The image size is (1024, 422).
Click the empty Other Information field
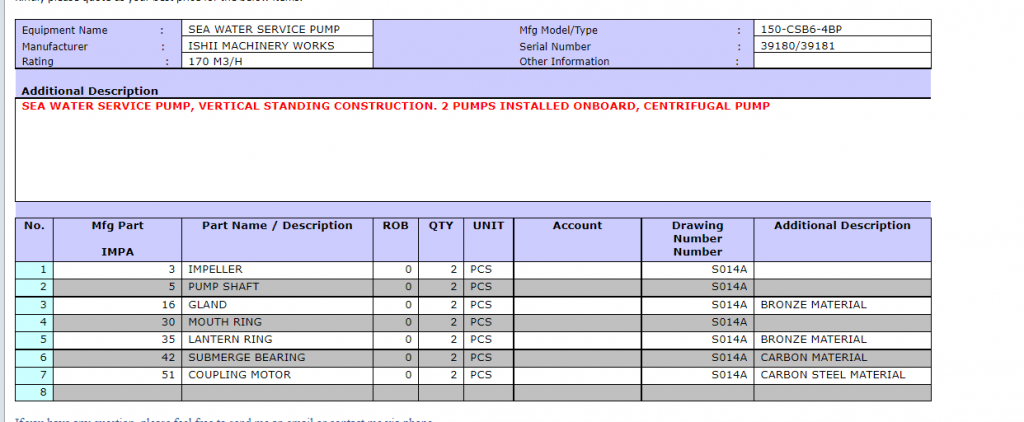[841, 62]
